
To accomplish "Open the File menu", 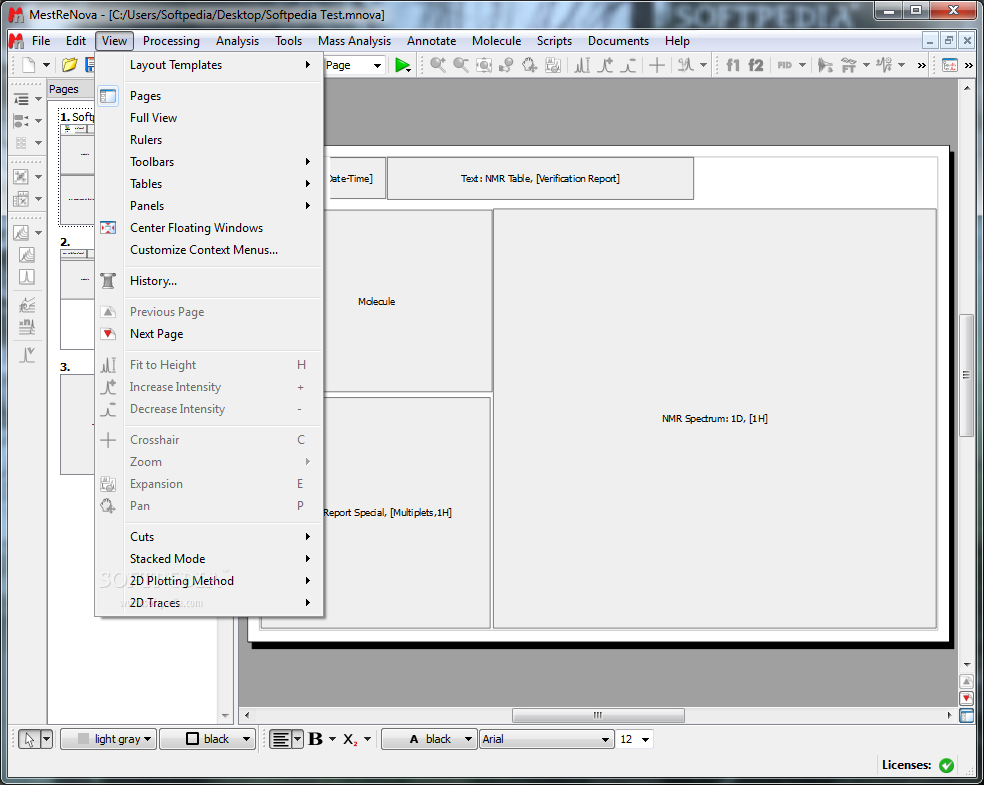I will point(41,41).
